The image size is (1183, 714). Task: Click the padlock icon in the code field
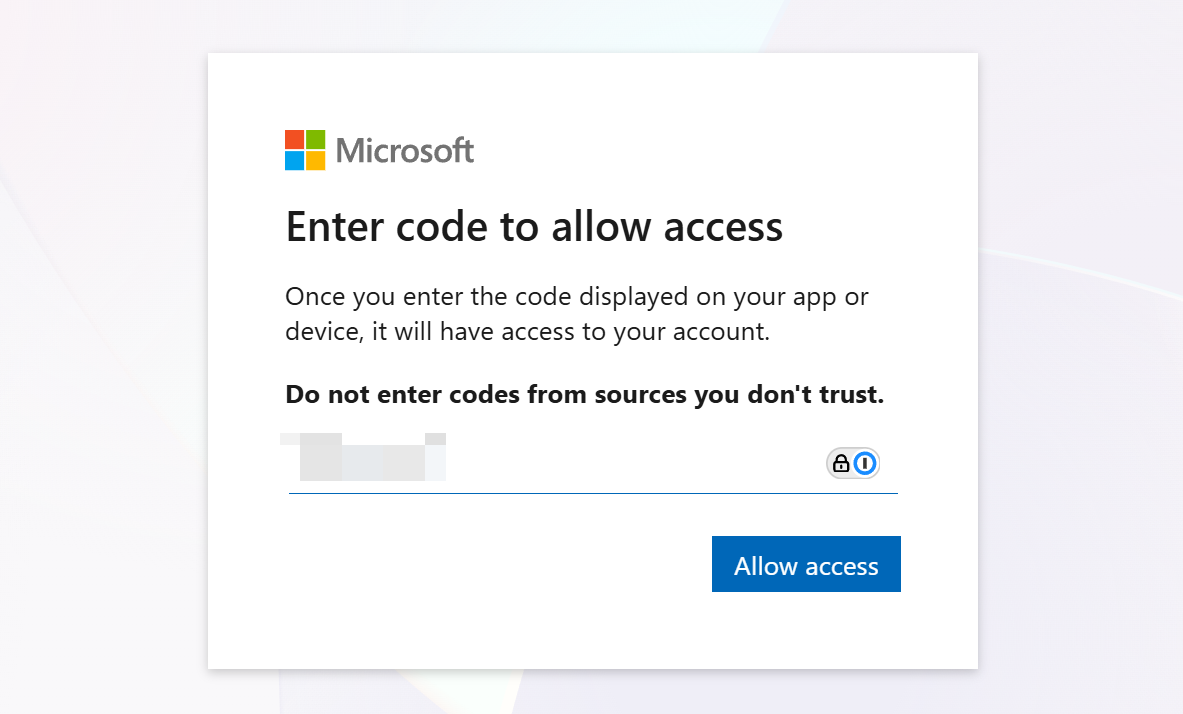pyautogui.click(x=841, y=463)
